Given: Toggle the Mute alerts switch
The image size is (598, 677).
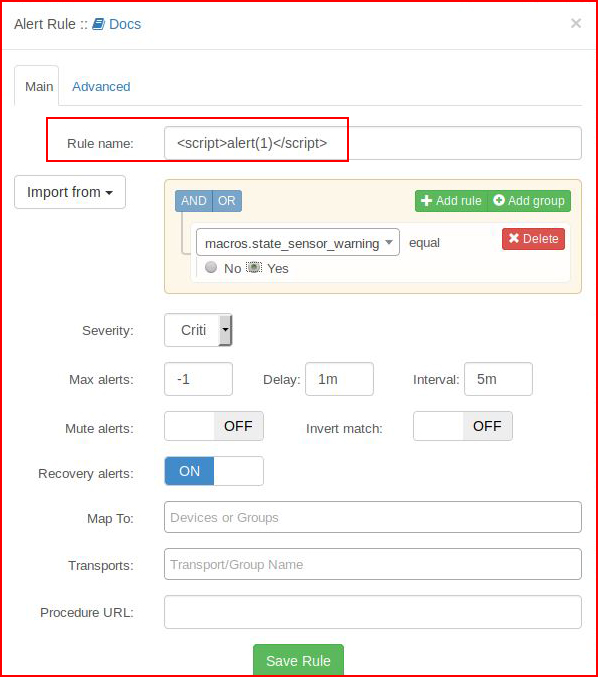Looking at the screenshot, I should [214, 426].
